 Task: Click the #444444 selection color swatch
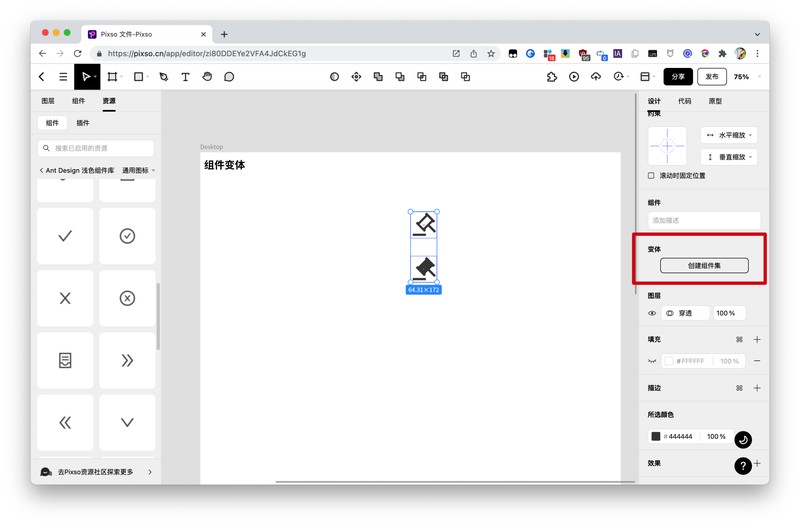click(x=656, y=436)
